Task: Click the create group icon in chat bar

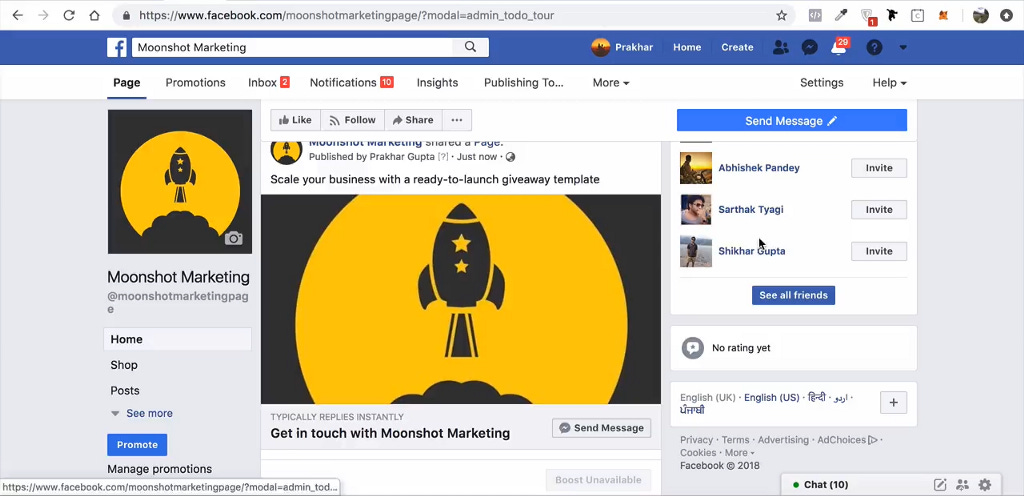Action: (963, 484)
